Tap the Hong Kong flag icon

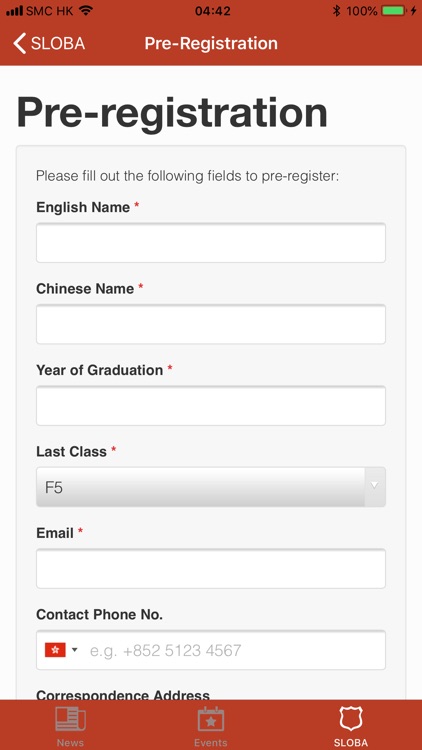click(55, 650)
